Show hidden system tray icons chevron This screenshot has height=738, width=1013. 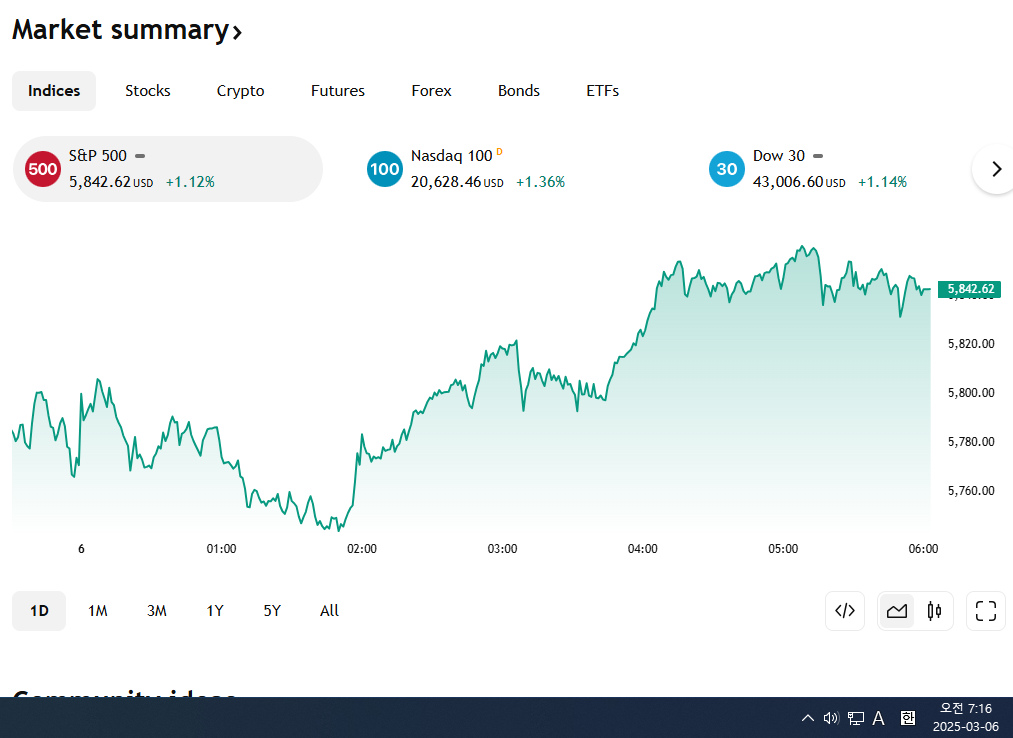[808, 718]
